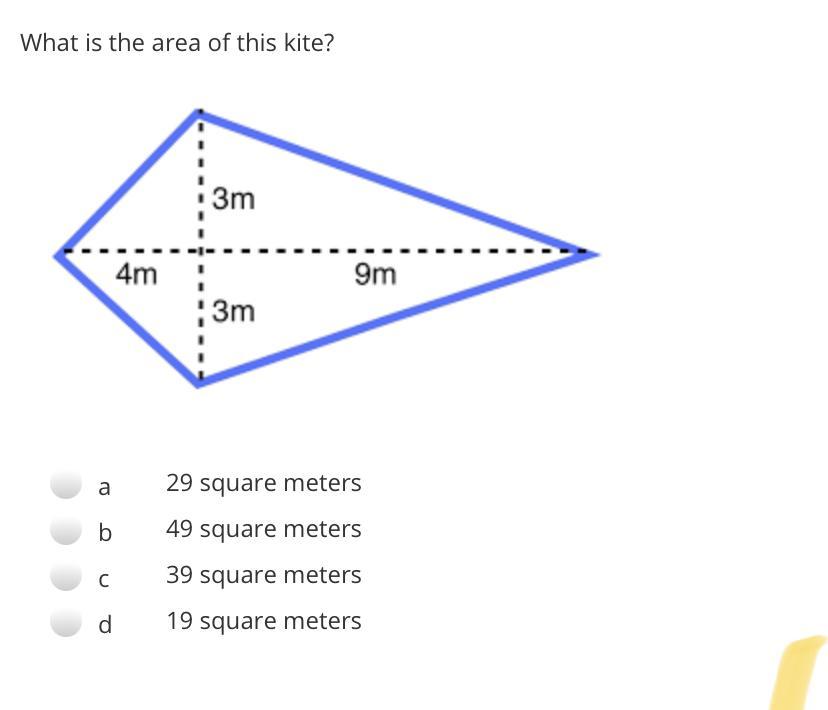Click the '9m' label on the kite
828x710 pixels.
click(375, 273)
